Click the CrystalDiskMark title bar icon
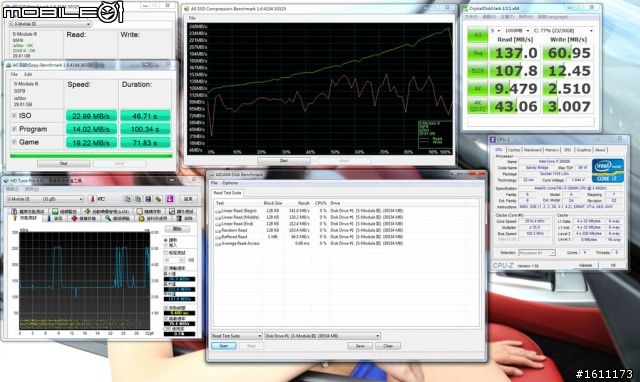640x382 pixels. 465,8
